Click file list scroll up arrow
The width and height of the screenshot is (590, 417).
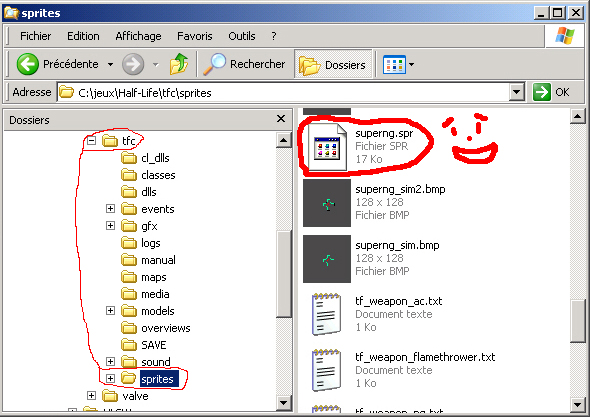[x=578, y=116]
